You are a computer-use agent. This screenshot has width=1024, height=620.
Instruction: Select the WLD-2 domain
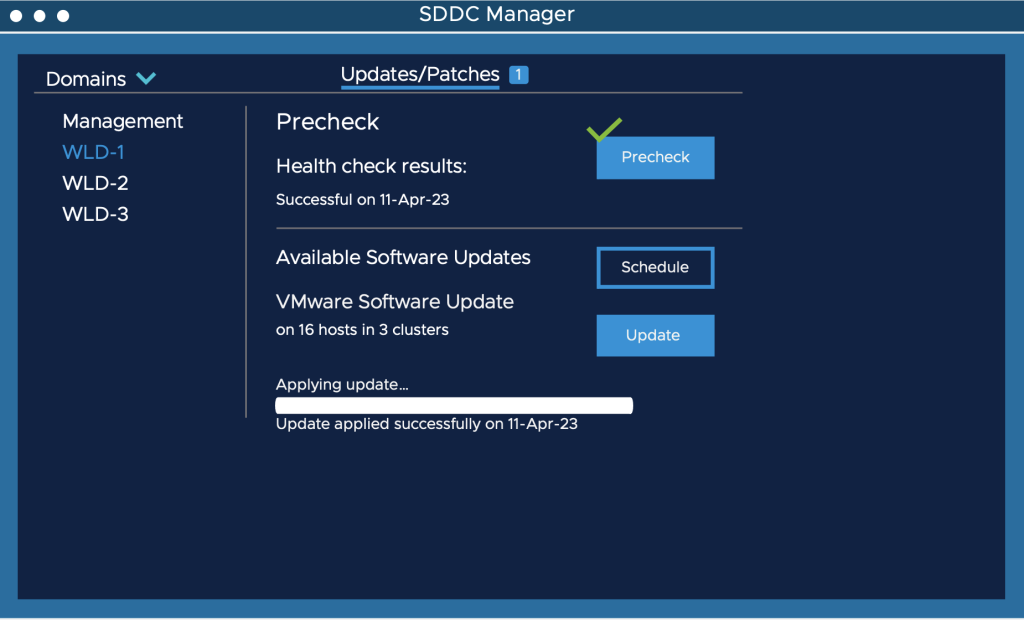point(95,183)
